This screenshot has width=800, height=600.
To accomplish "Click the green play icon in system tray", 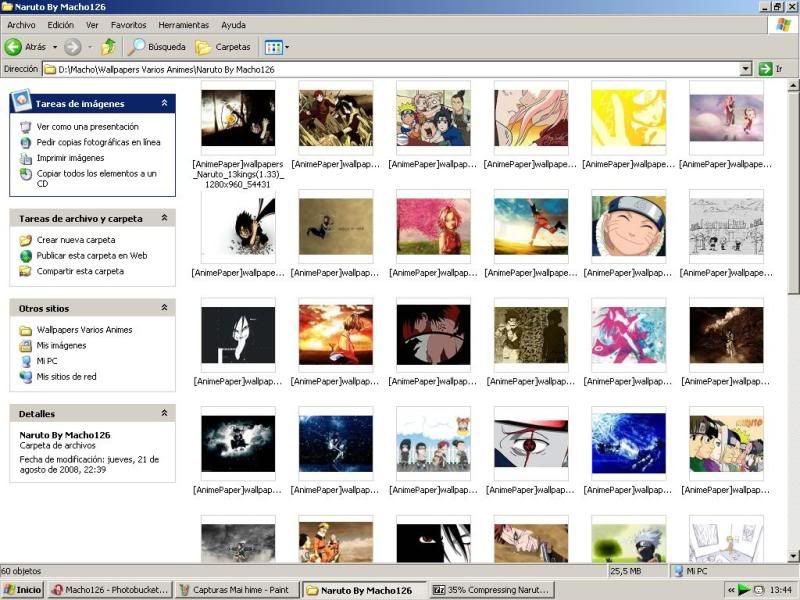I will [744, 590].
